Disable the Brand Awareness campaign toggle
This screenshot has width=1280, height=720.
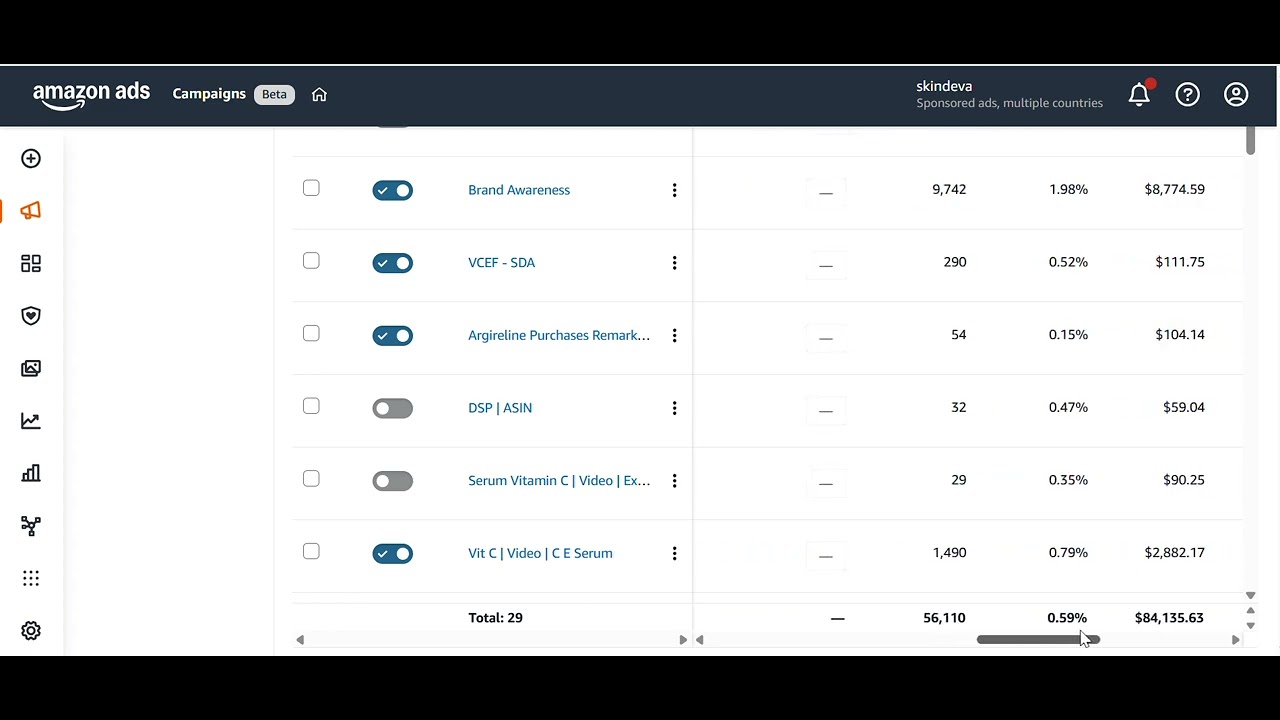click(x=392, y=190)
